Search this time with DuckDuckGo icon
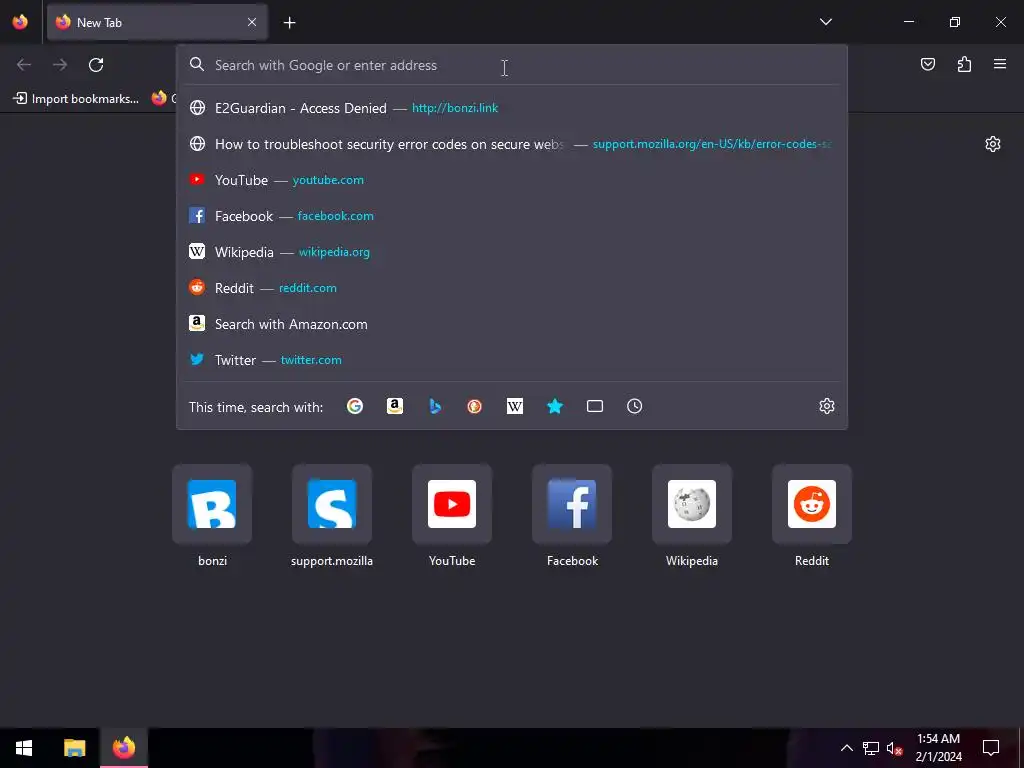Screen dimensions: 1024x768 point(475,406)
